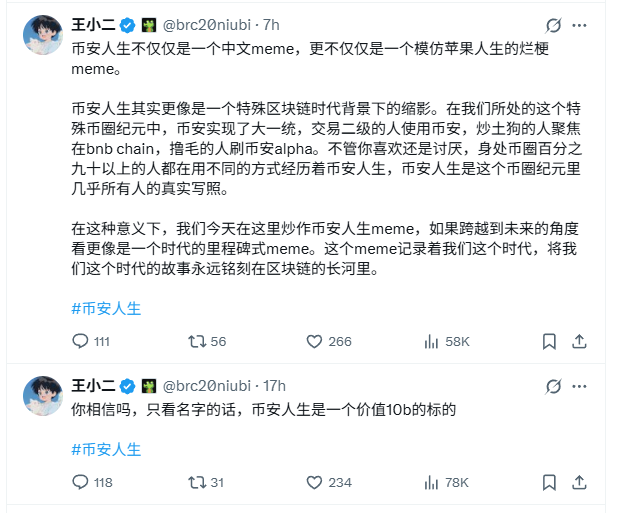This screenshot has width=618, height=513.
Task: Bookmark the first tweet
Action: pos(549,341)
